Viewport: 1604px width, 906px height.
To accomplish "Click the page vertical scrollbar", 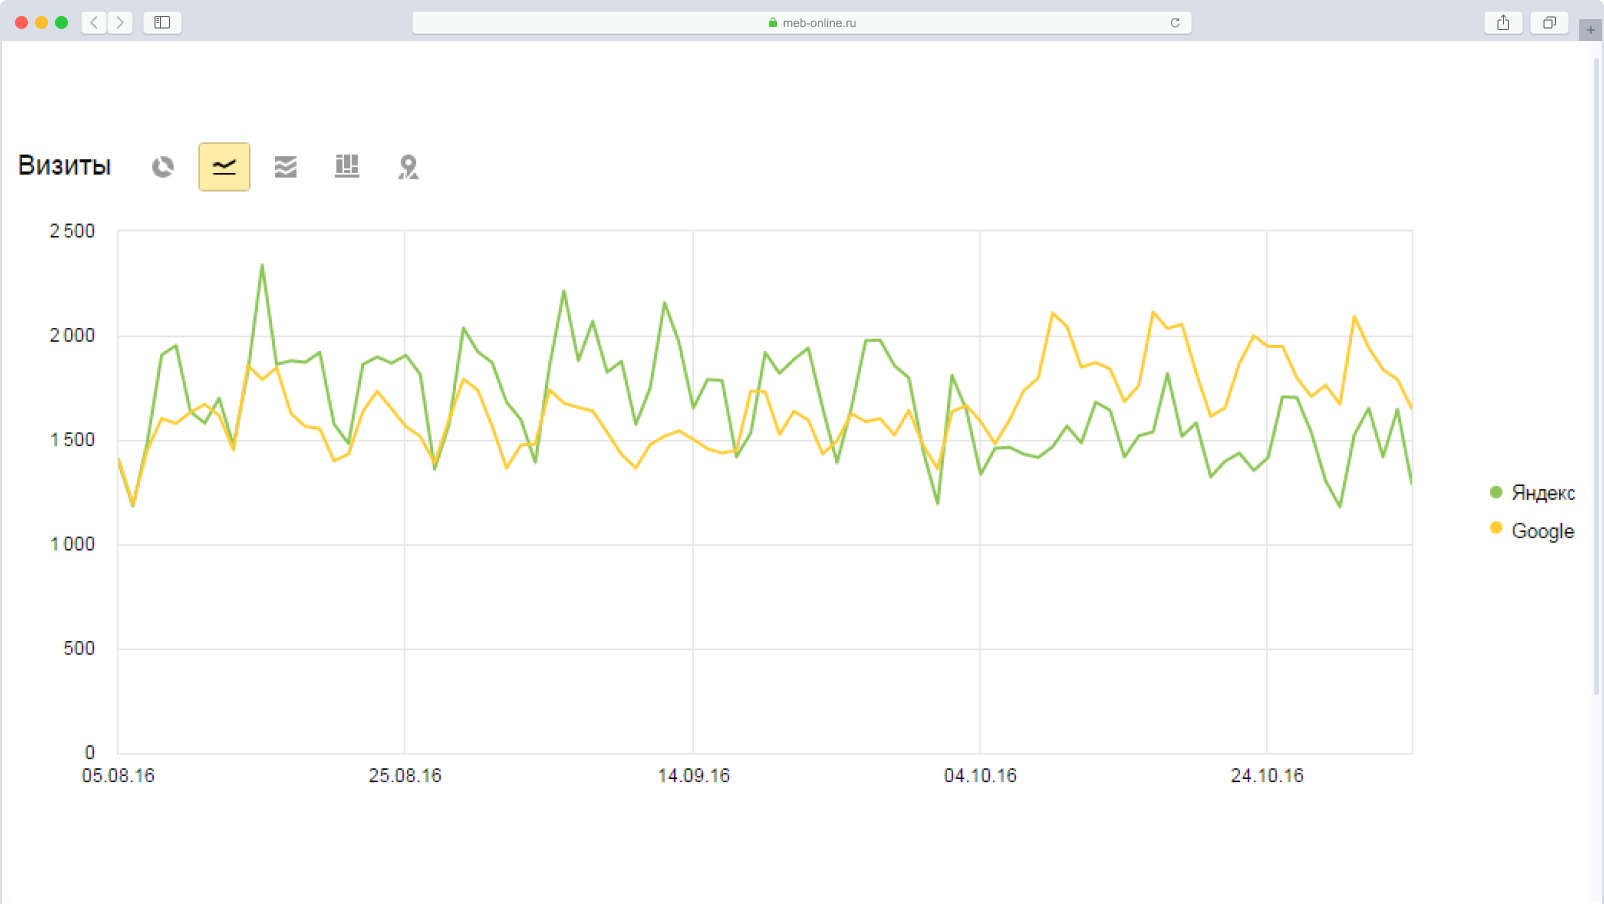I will tap(1596, 380).
